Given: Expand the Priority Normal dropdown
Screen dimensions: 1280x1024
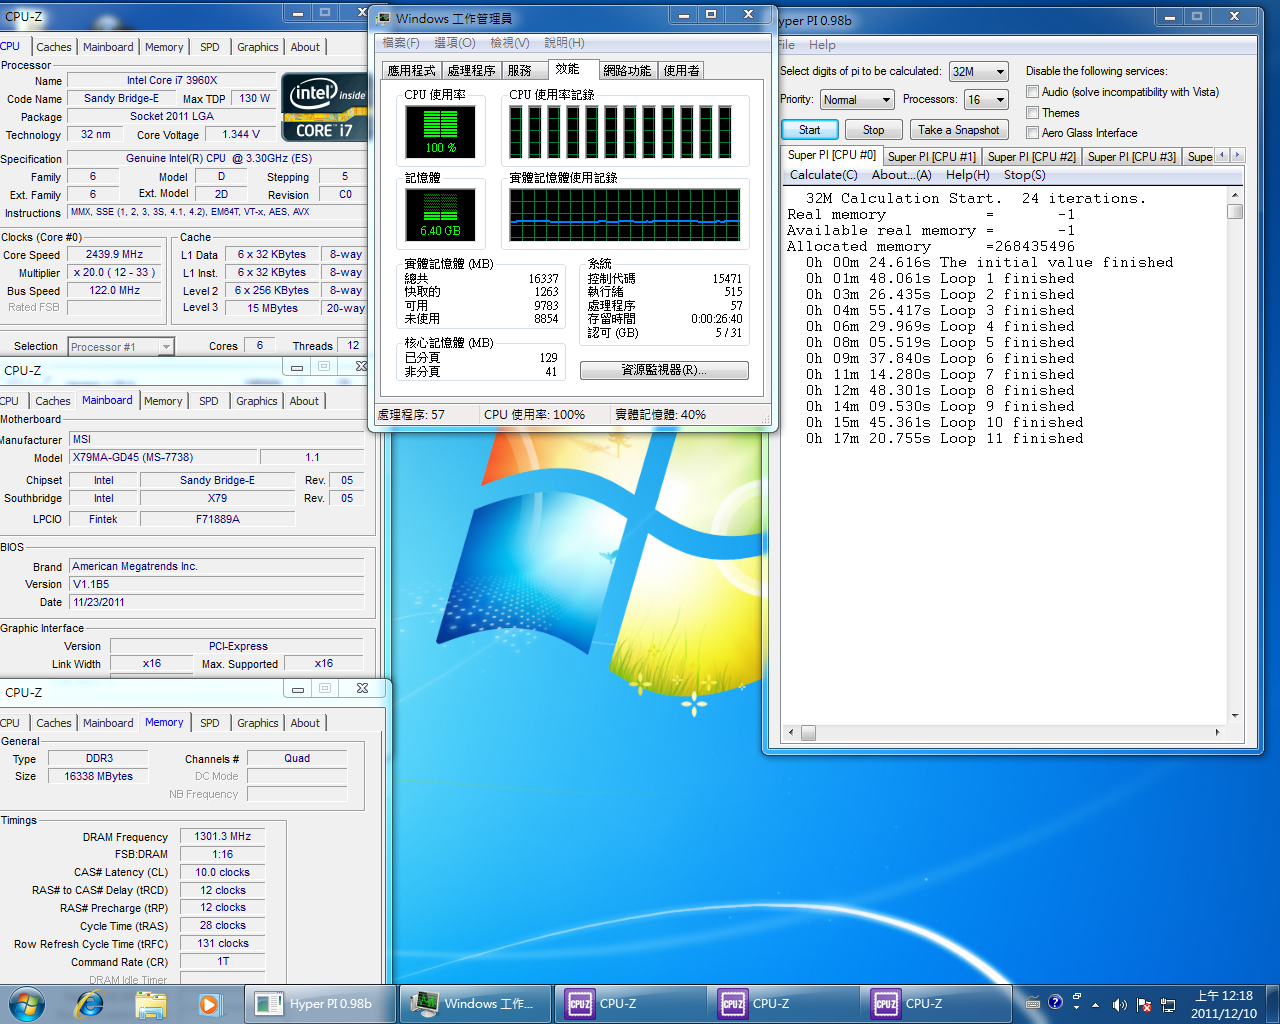Looking at the screenshot, I should [x=857, y=100].
